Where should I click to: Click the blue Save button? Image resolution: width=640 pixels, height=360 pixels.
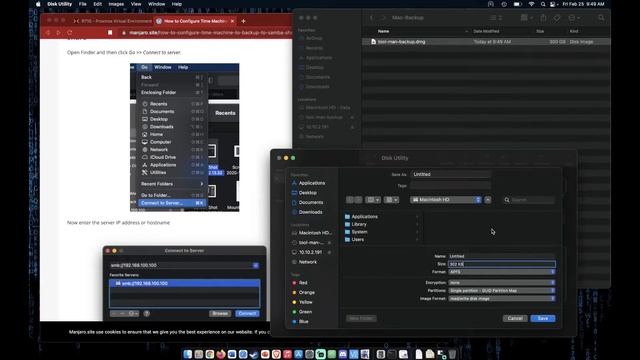point(543,318)
